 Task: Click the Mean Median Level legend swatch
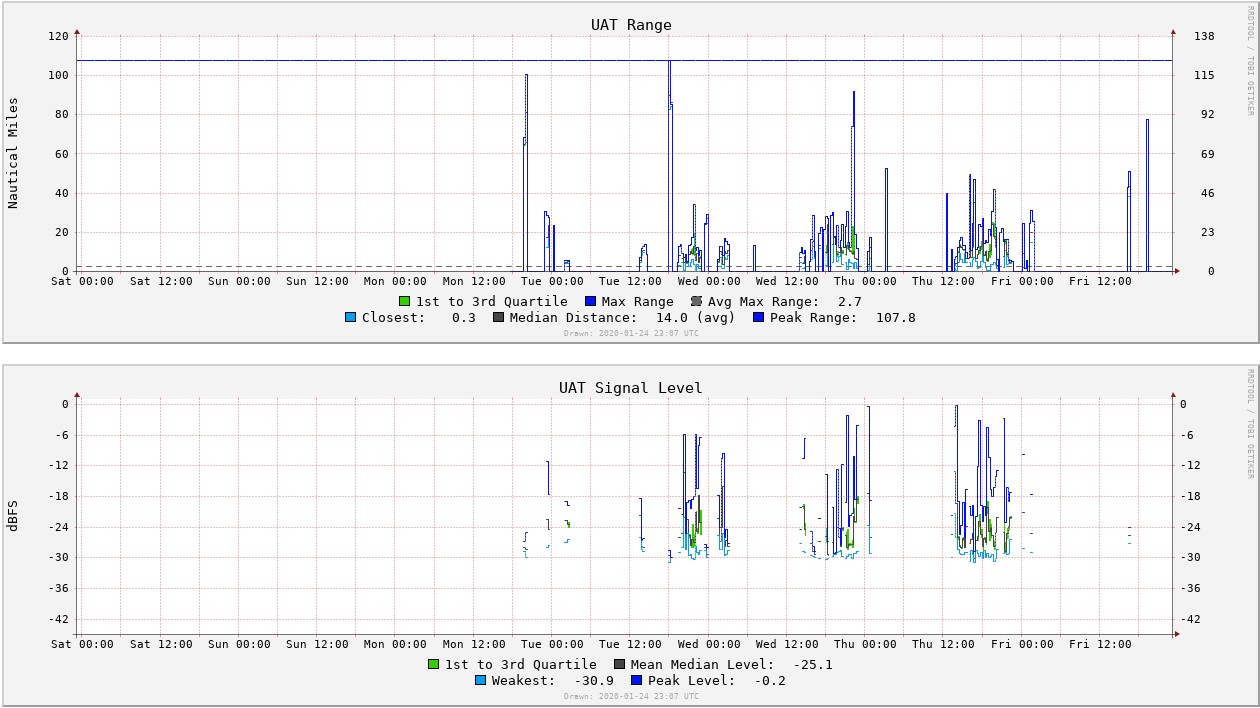(619, 664)
